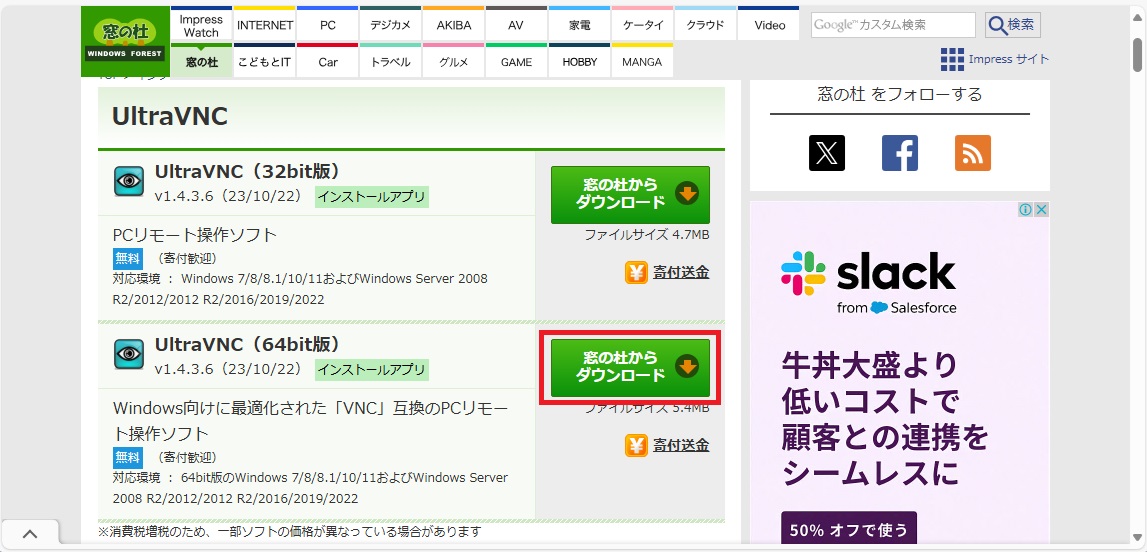Click the 50% オフで使う ad button
The image size is (1147, 552).
pyautogui.click(x=849, y=530)
